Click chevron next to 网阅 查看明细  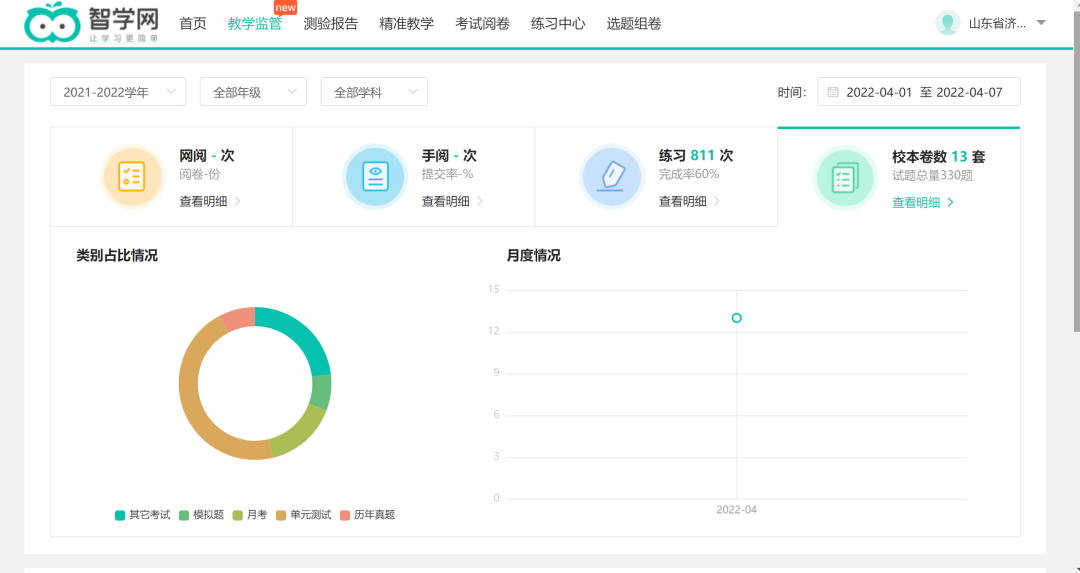238,201
